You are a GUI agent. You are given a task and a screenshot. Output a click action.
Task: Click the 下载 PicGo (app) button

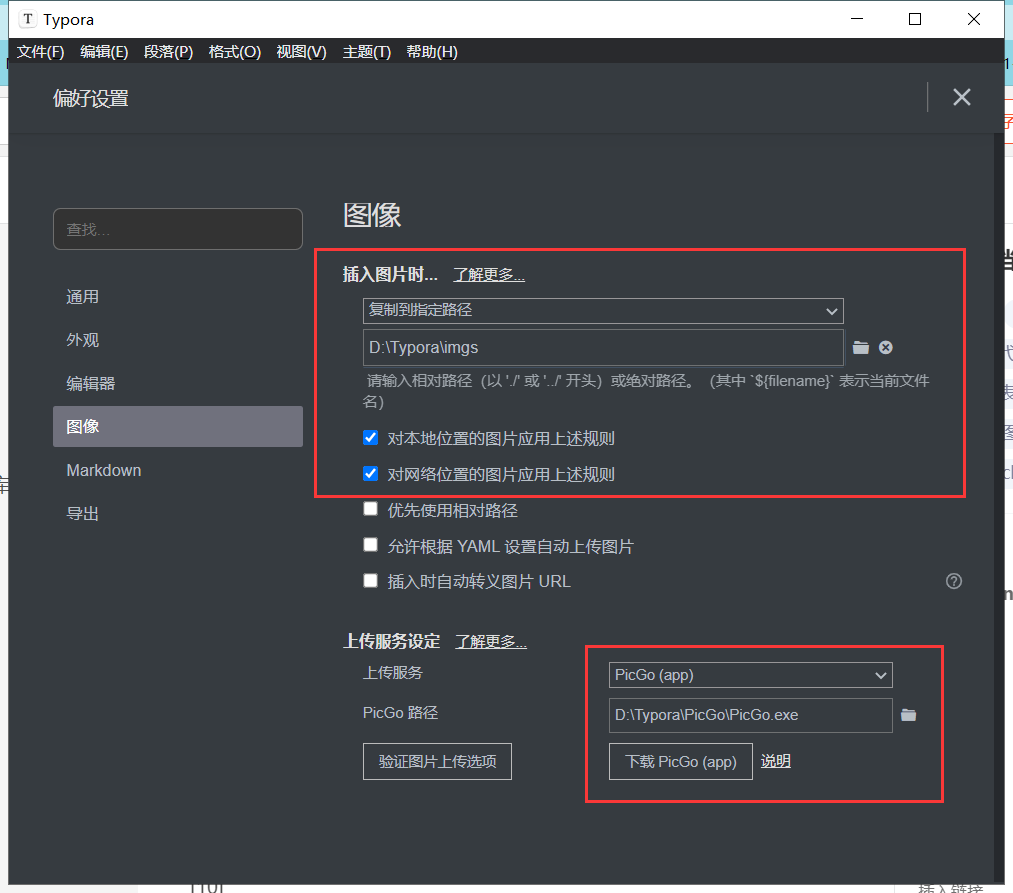coord(680,761)
